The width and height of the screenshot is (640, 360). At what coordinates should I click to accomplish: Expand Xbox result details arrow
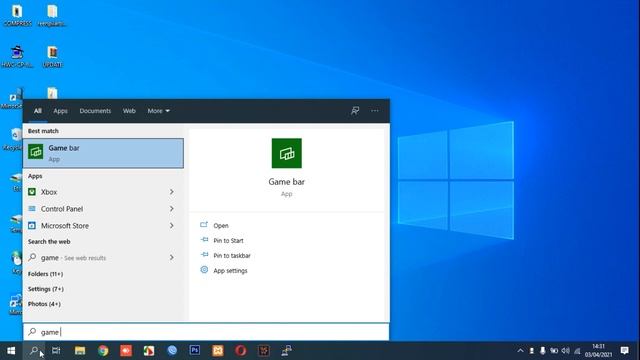(x=172, y=192)
